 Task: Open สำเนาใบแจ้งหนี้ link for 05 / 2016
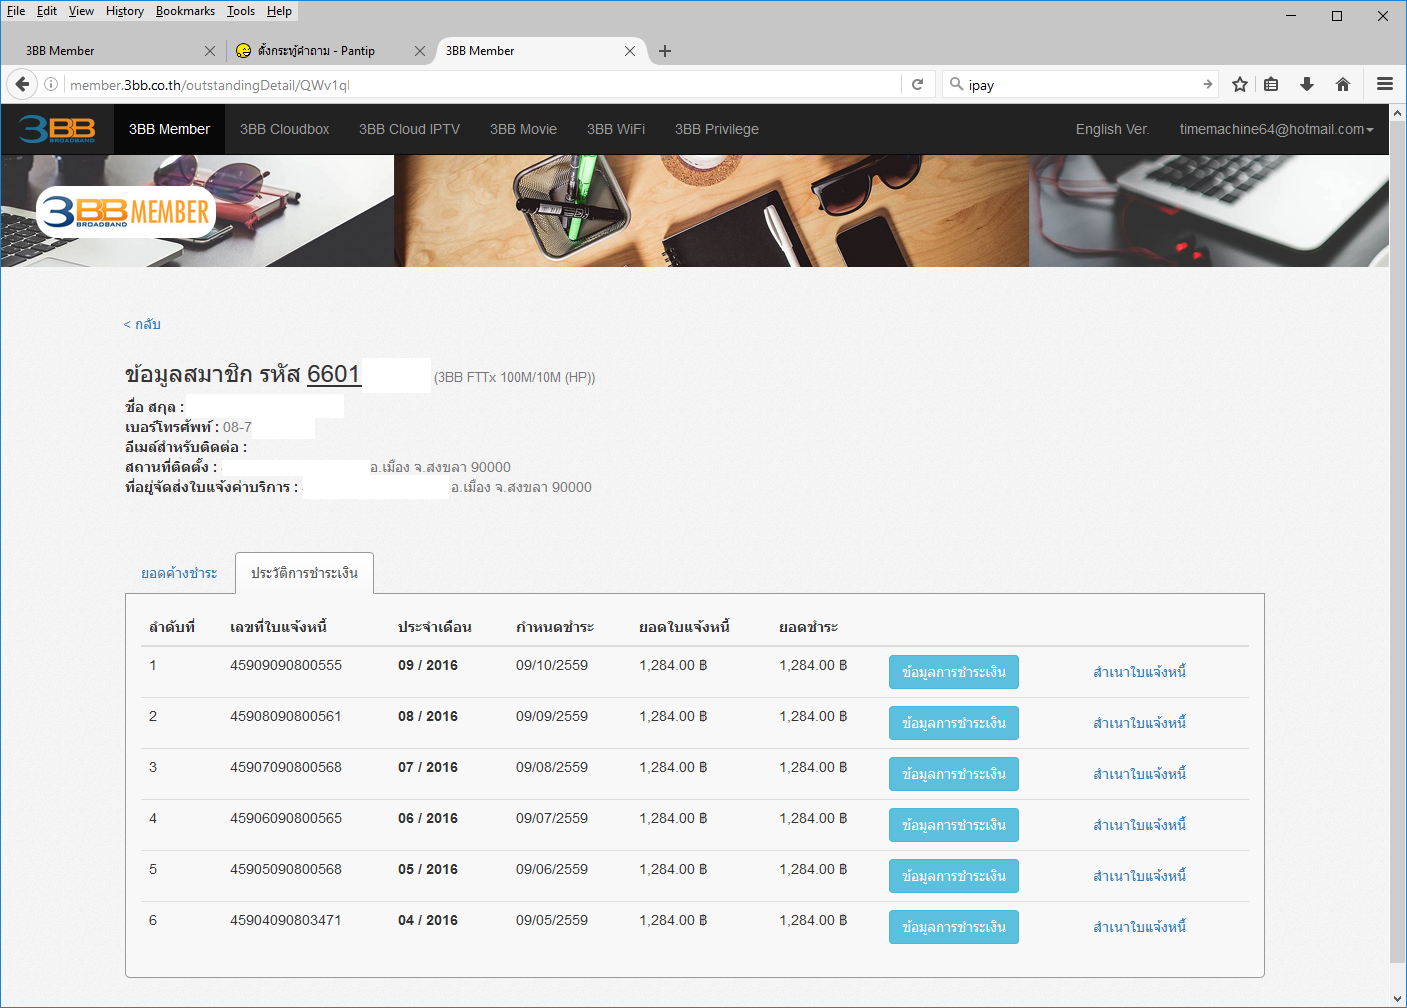[x=1139, y=876]
